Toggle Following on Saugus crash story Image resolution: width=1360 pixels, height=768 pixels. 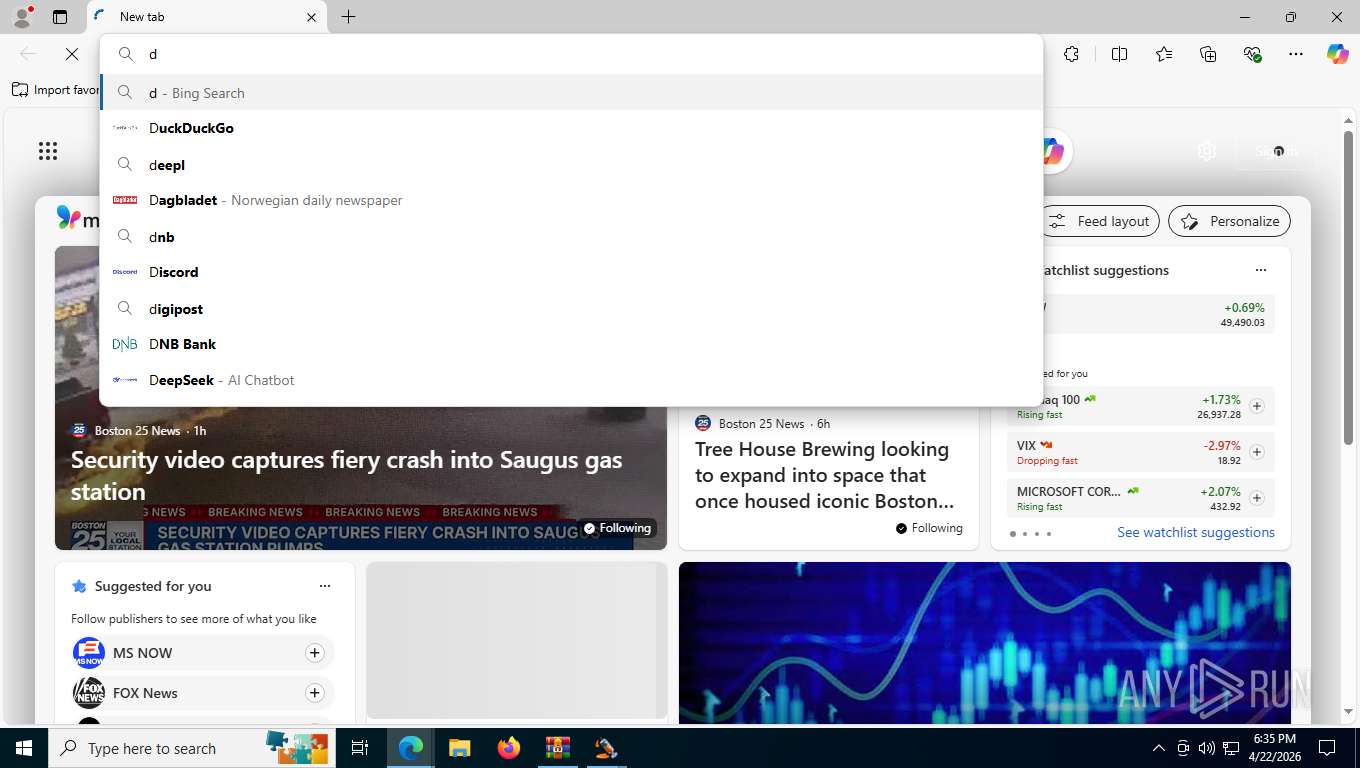[618, 528]
